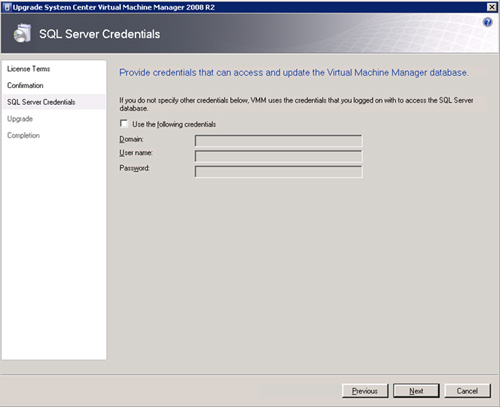Close the upgrade wizard window
The image size is (500, 407).
pos(492,7)
